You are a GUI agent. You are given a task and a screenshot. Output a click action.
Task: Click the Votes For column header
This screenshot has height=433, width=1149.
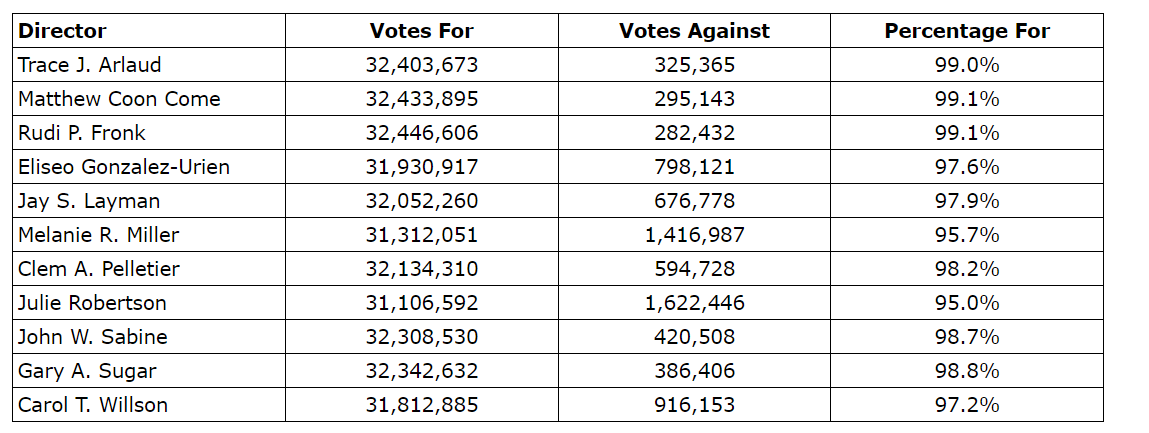click(421, 31)
